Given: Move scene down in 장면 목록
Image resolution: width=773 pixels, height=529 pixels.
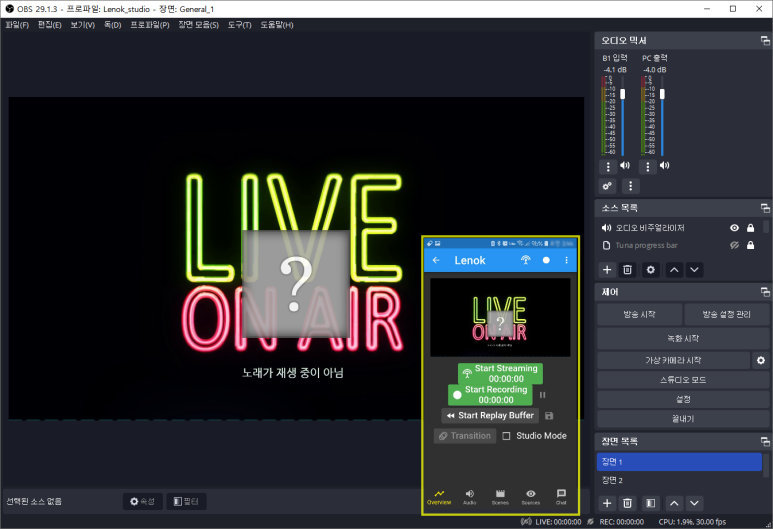Looking at the screenshot, I should click(x=694, y=503).
